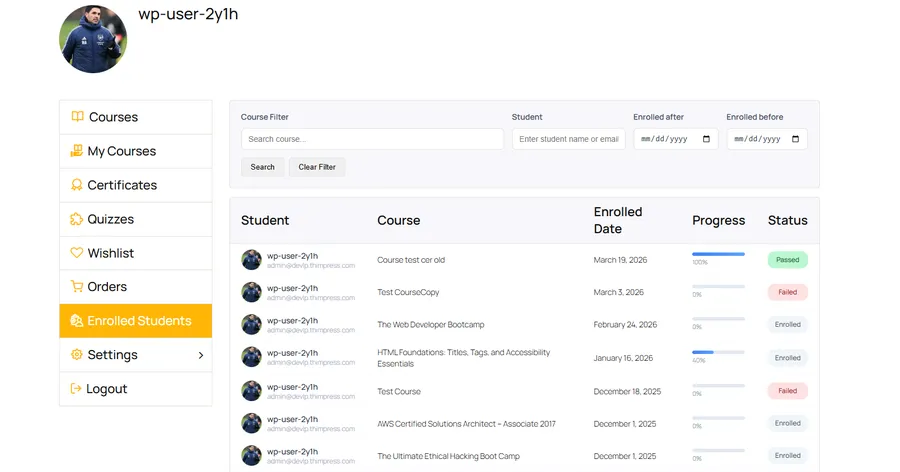
Task: Click the 100% progress bar
Action: pyautogui.click(x=718, y=254)
